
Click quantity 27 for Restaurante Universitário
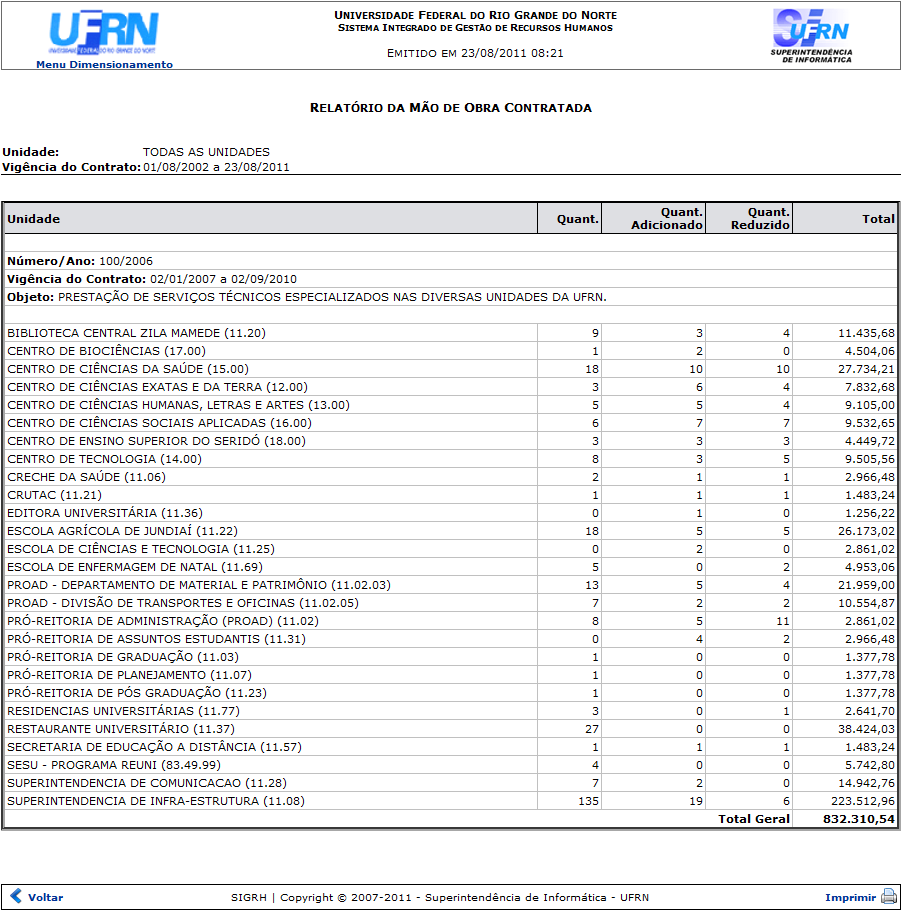tap(592, 729)
